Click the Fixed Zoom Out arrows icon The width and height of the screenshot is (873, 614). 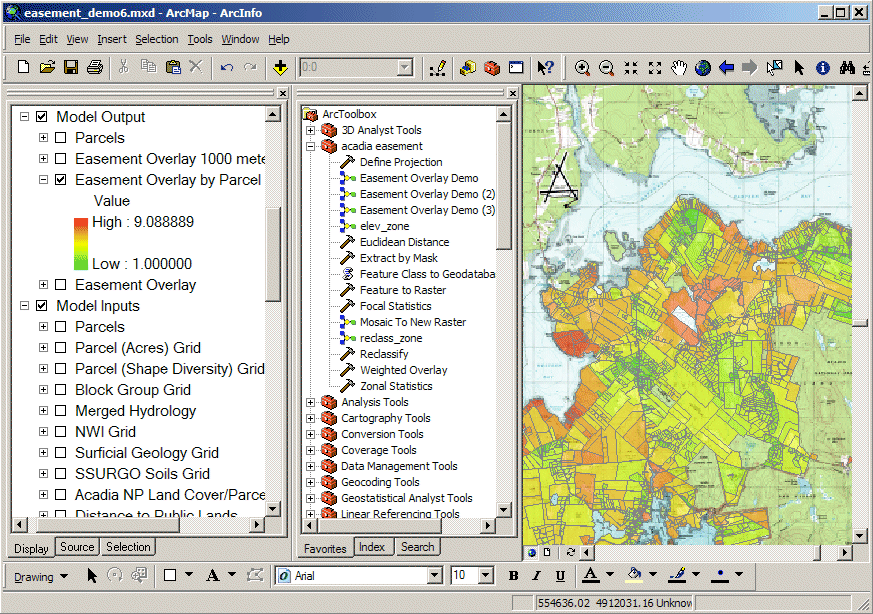(x=655, y=68)
